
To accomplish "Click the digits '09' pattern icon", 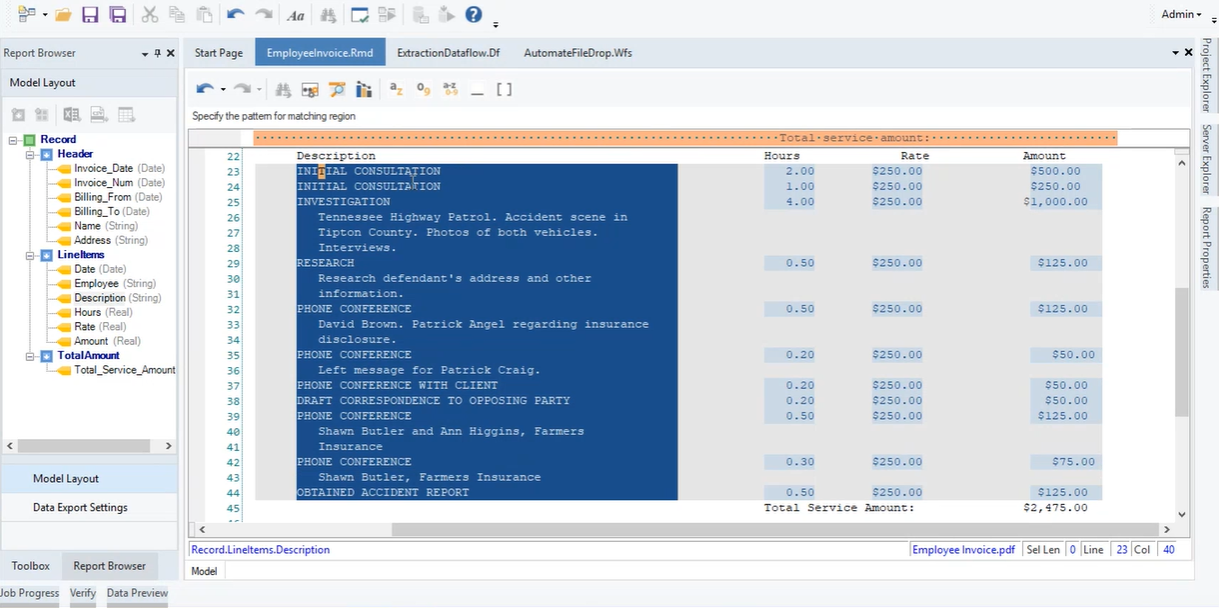I will point(423,89).
